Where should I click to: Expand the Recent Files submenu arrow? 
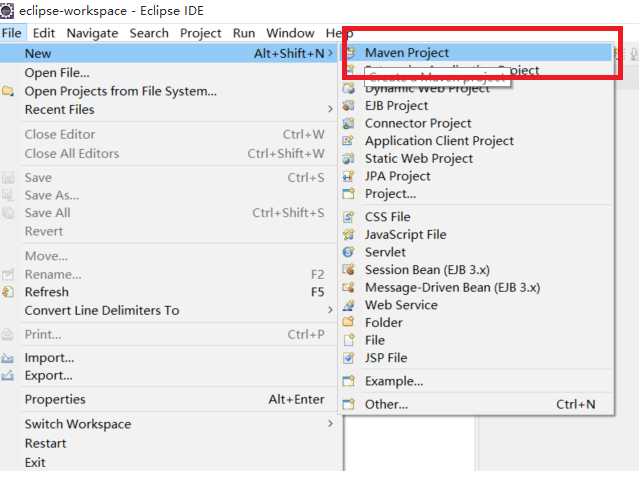pos(330,109)
